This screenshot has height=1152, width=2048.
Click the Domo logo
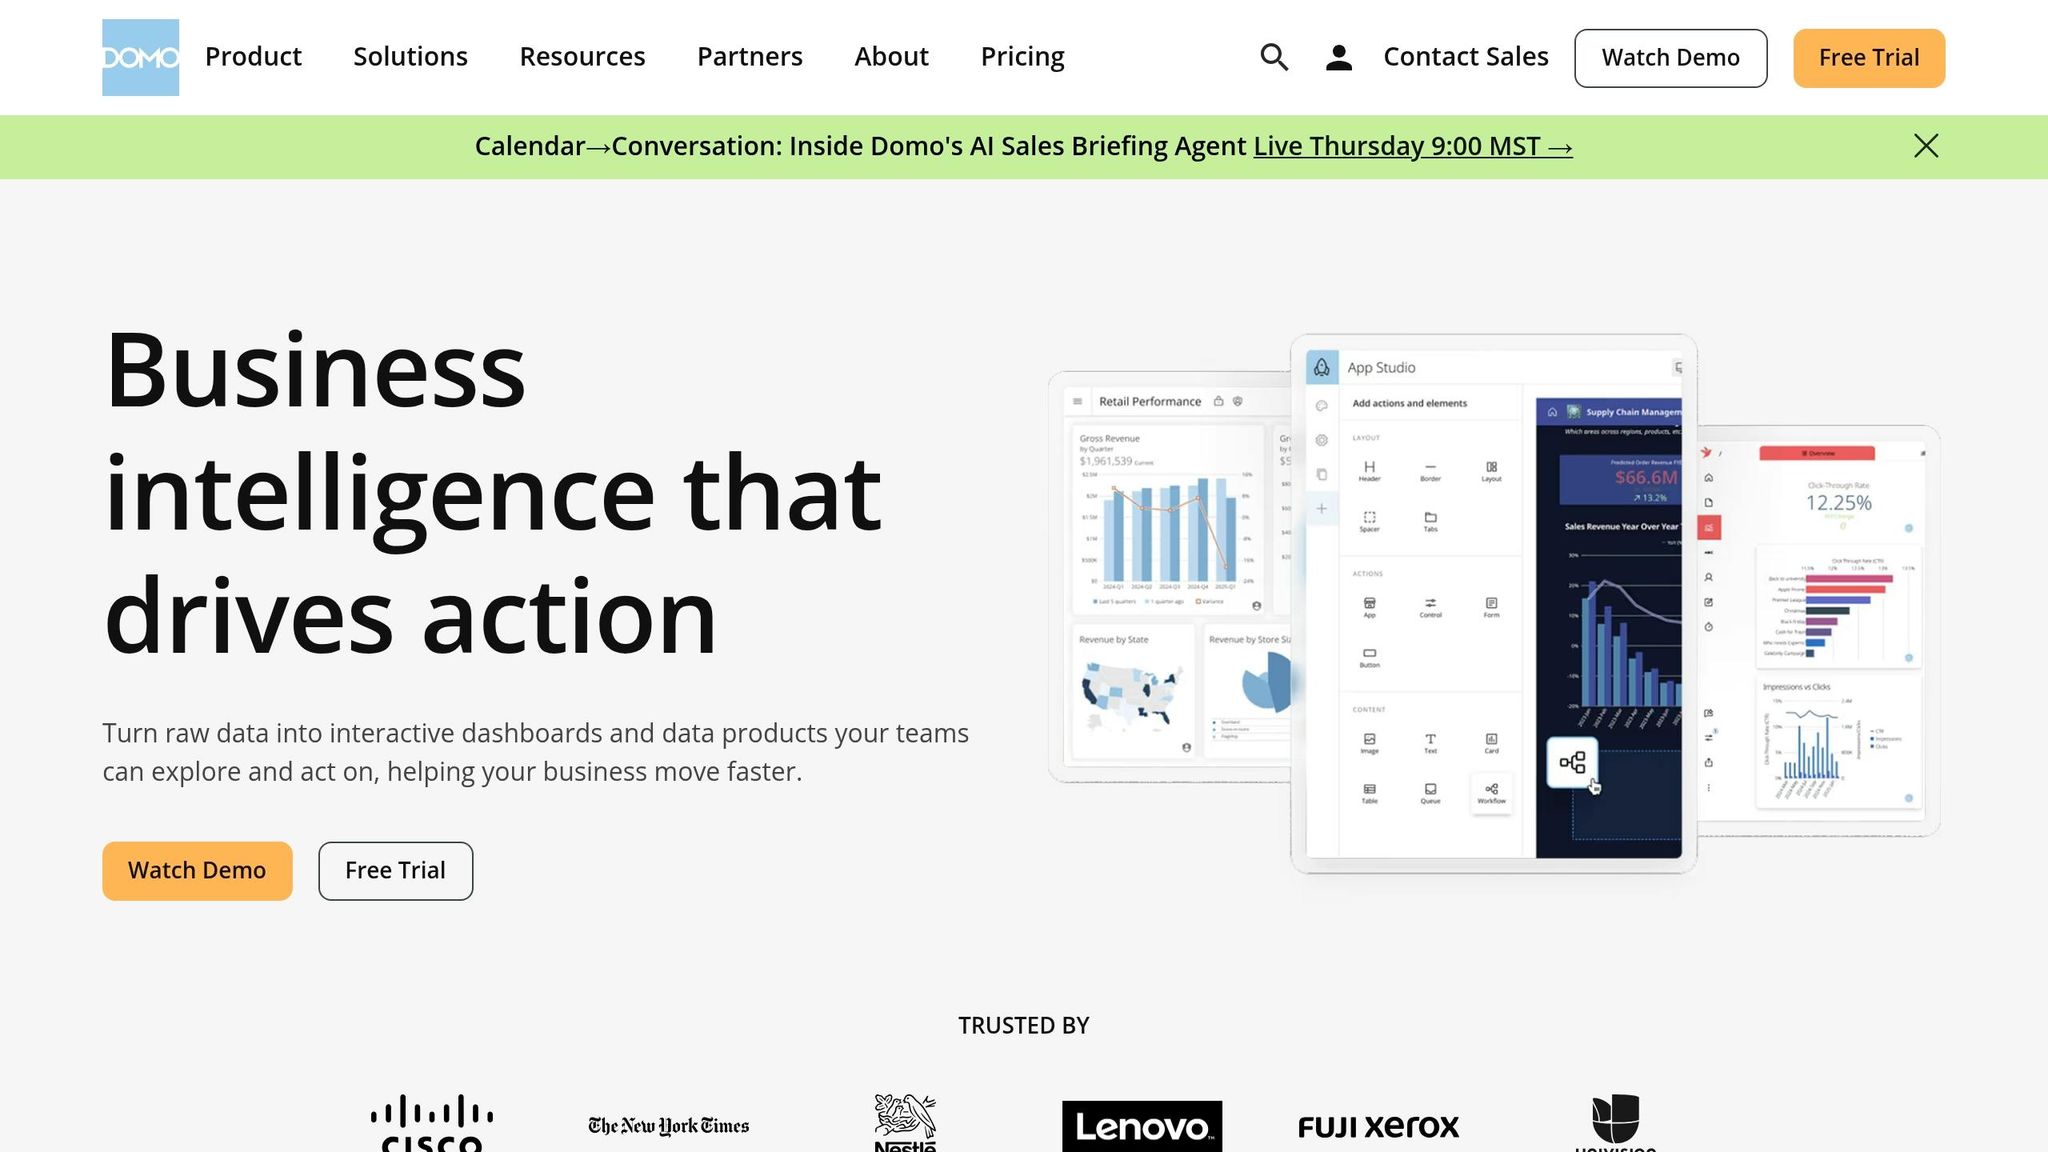(x=140, y=57)
